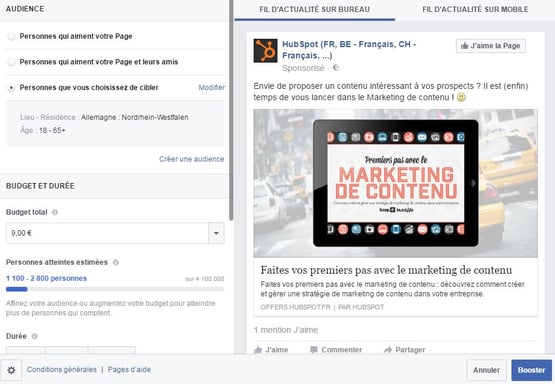Click the Personnes atteintes estimées info icon
Image resolution: width=555 pixels, height=384 pixels.
(x=115, y=262)
